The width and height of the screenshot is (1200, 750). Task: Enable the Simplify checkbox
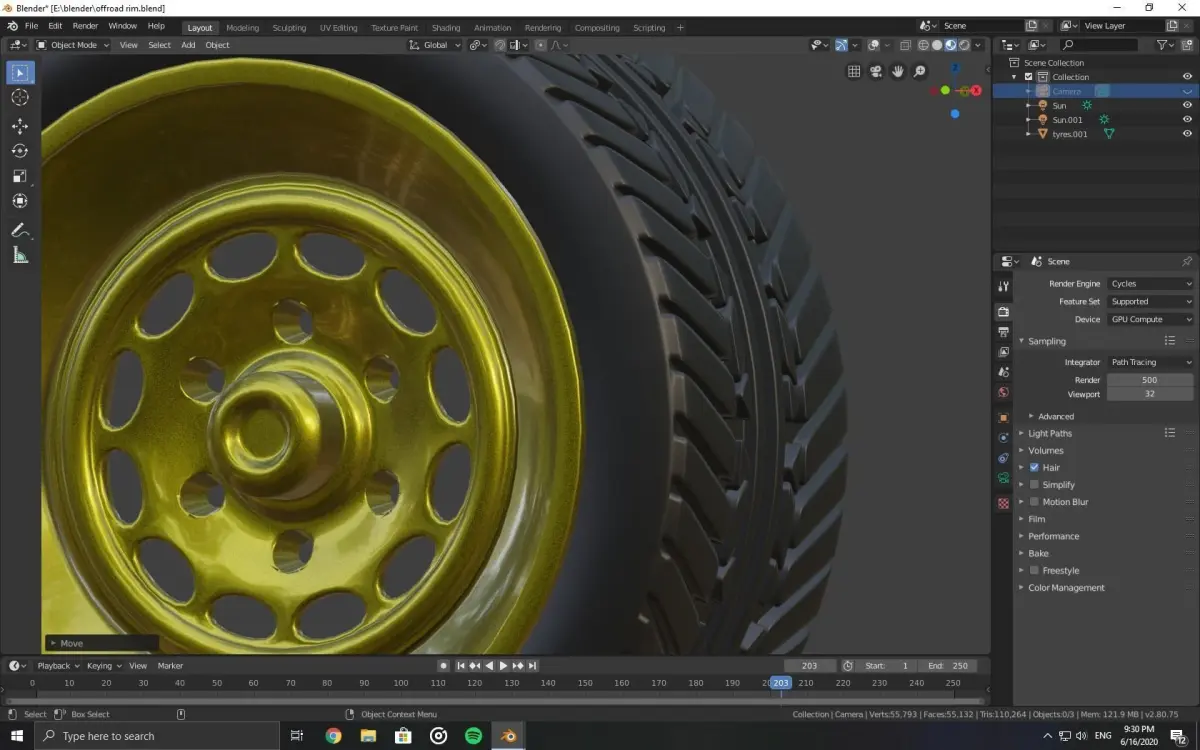click(1034, 484)
